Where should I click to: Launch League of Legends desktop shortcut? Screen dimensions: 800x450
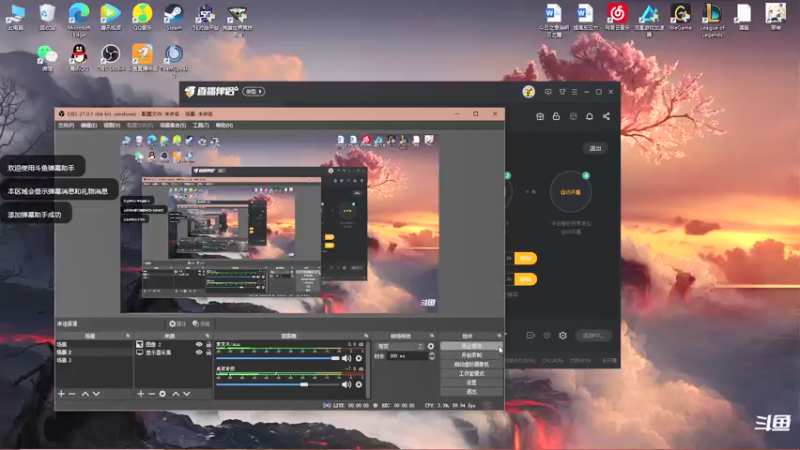(x=712, y=19)
